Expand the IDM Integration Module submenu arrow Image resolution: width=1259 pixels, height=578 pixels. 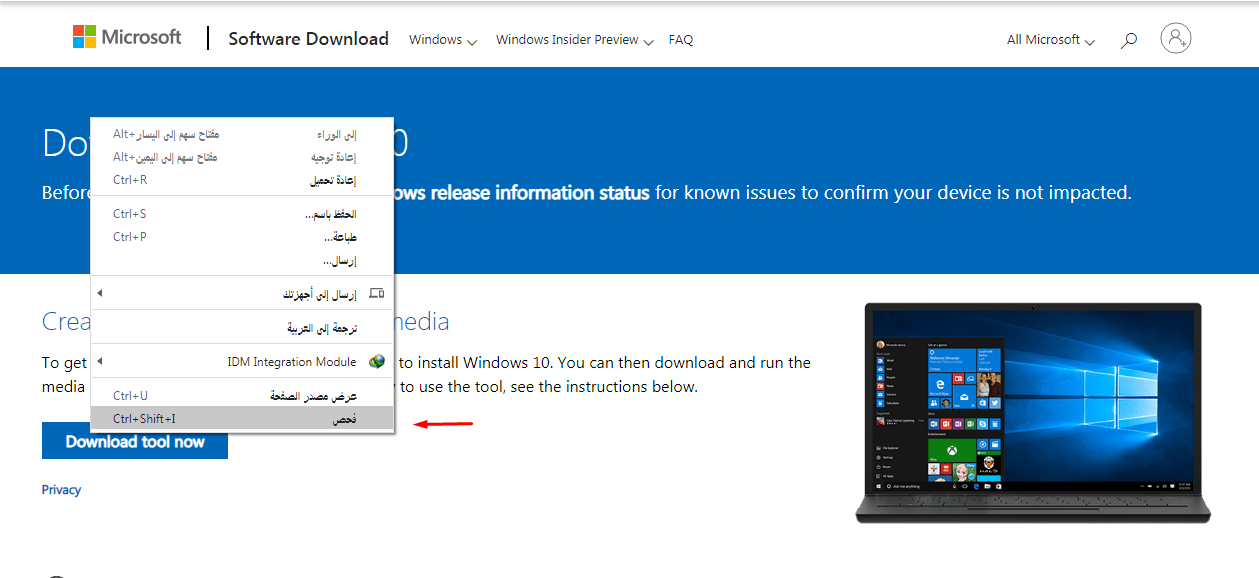click(x=100, y=362)
